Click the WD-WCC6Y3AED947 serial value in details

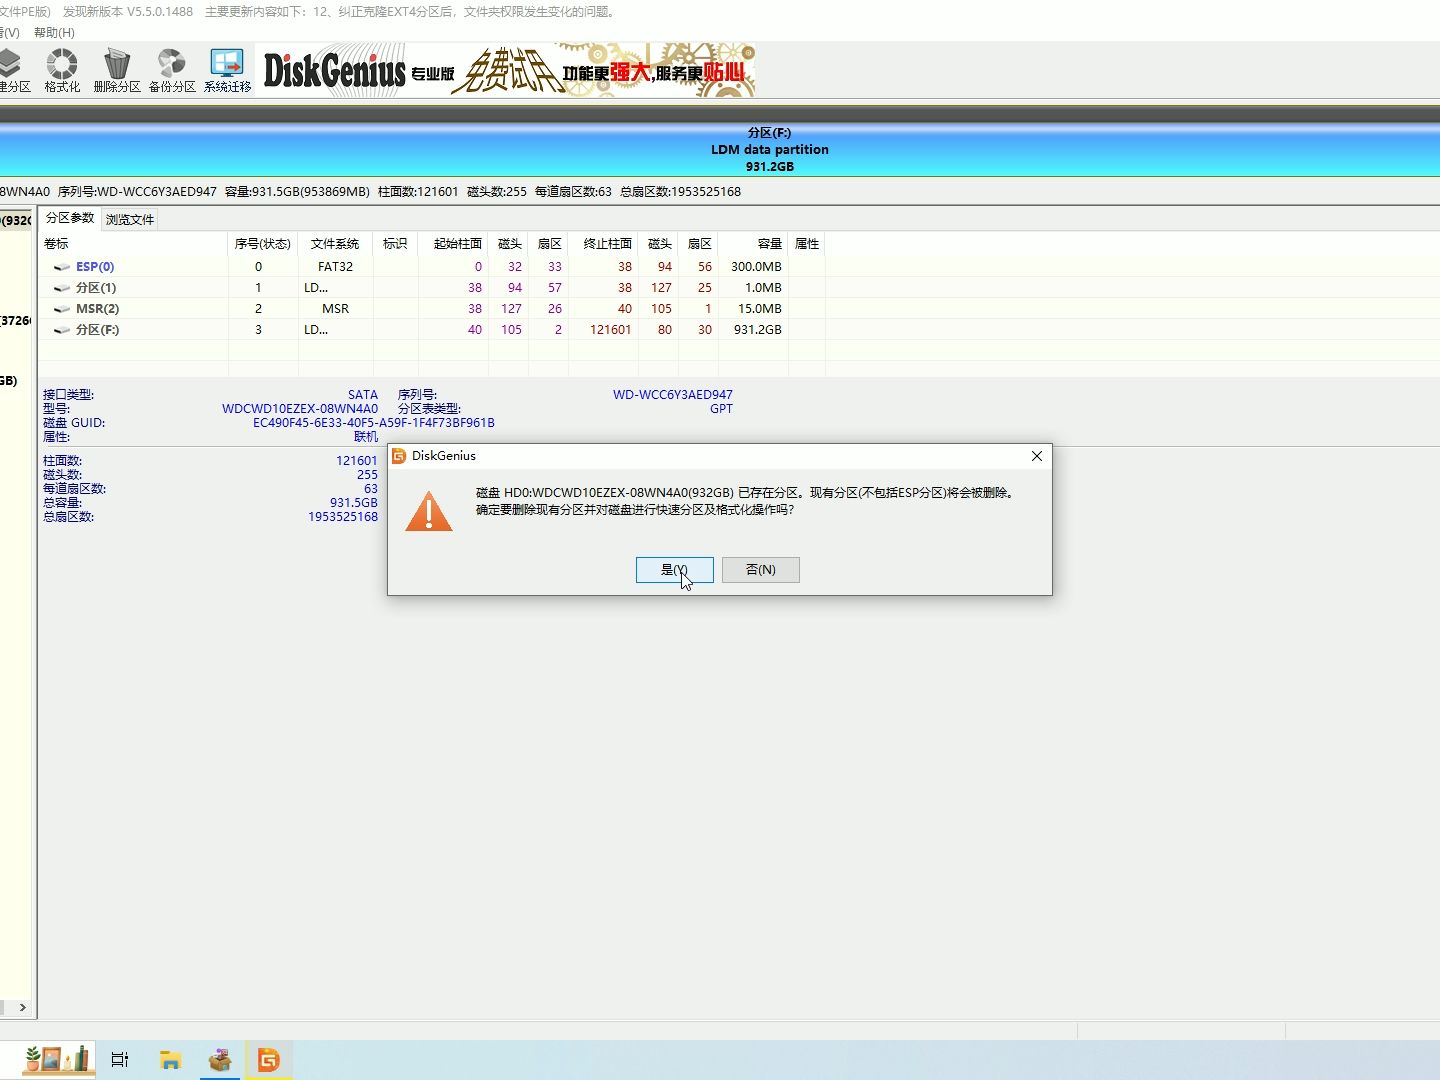(673, 395)
